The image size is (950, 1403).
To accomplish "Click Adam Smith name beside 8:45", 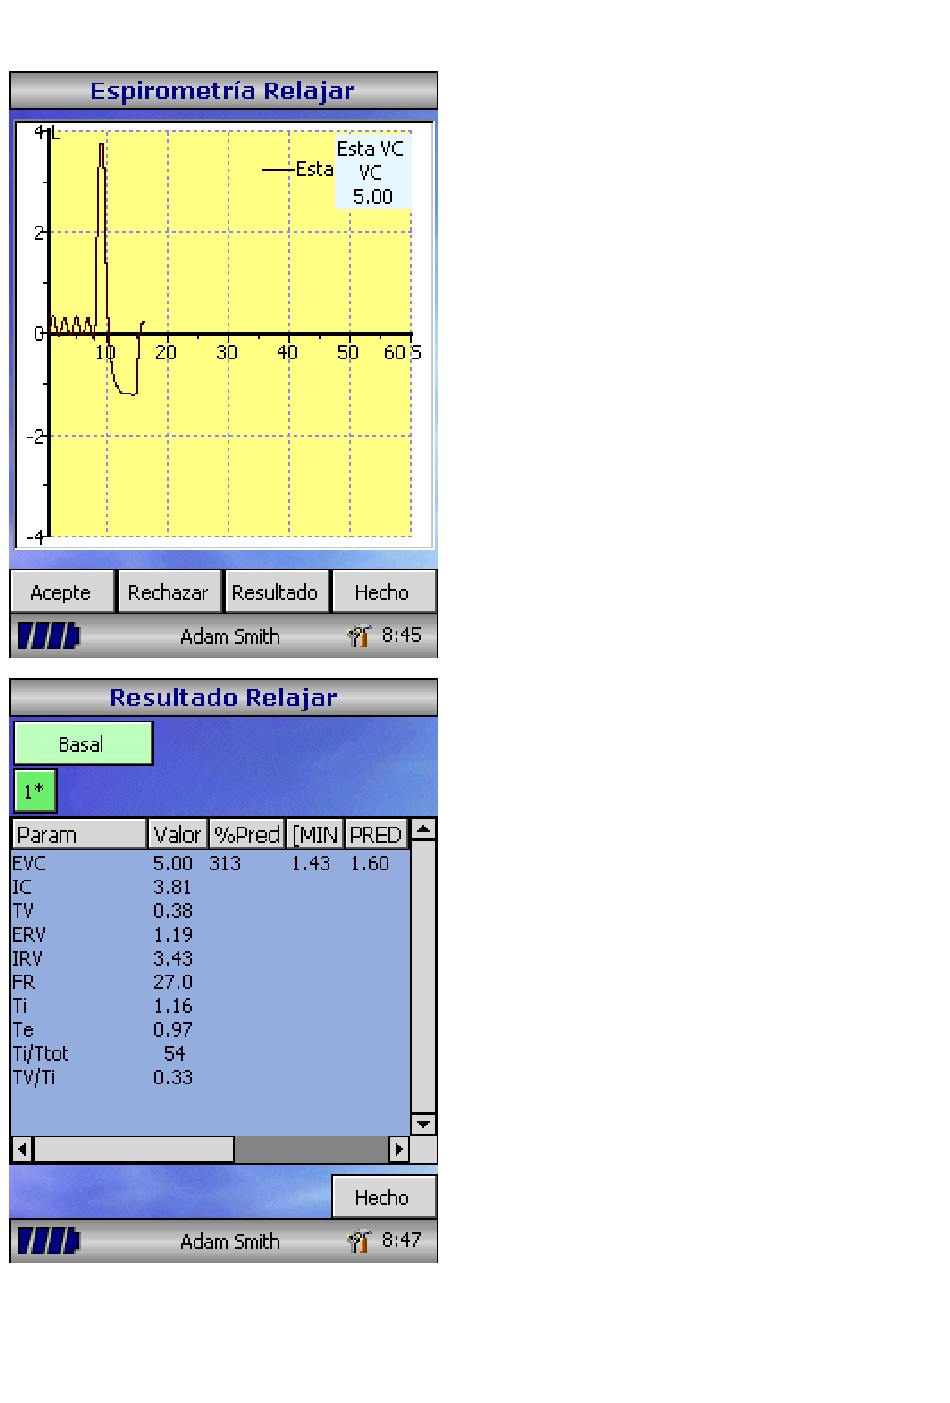I will click(230, 636).
